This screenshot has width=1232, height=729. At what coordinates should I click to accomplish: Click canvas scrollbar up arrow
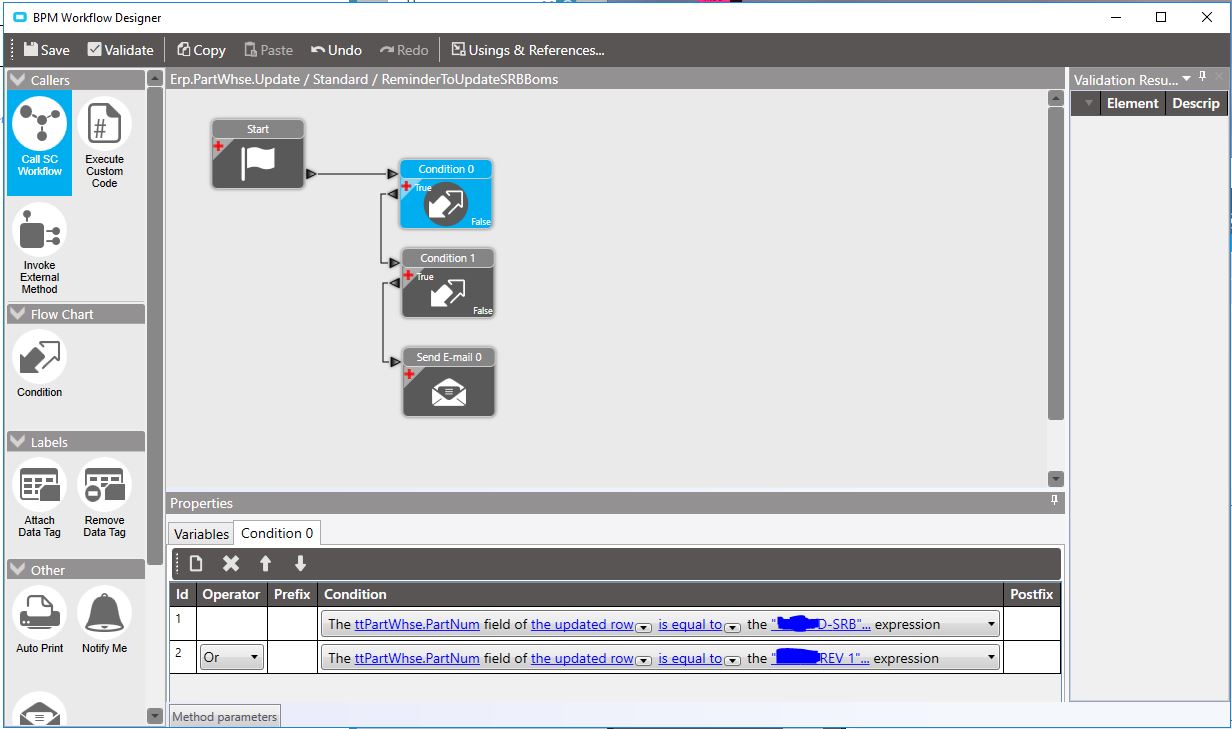[x=1055, y=98]
